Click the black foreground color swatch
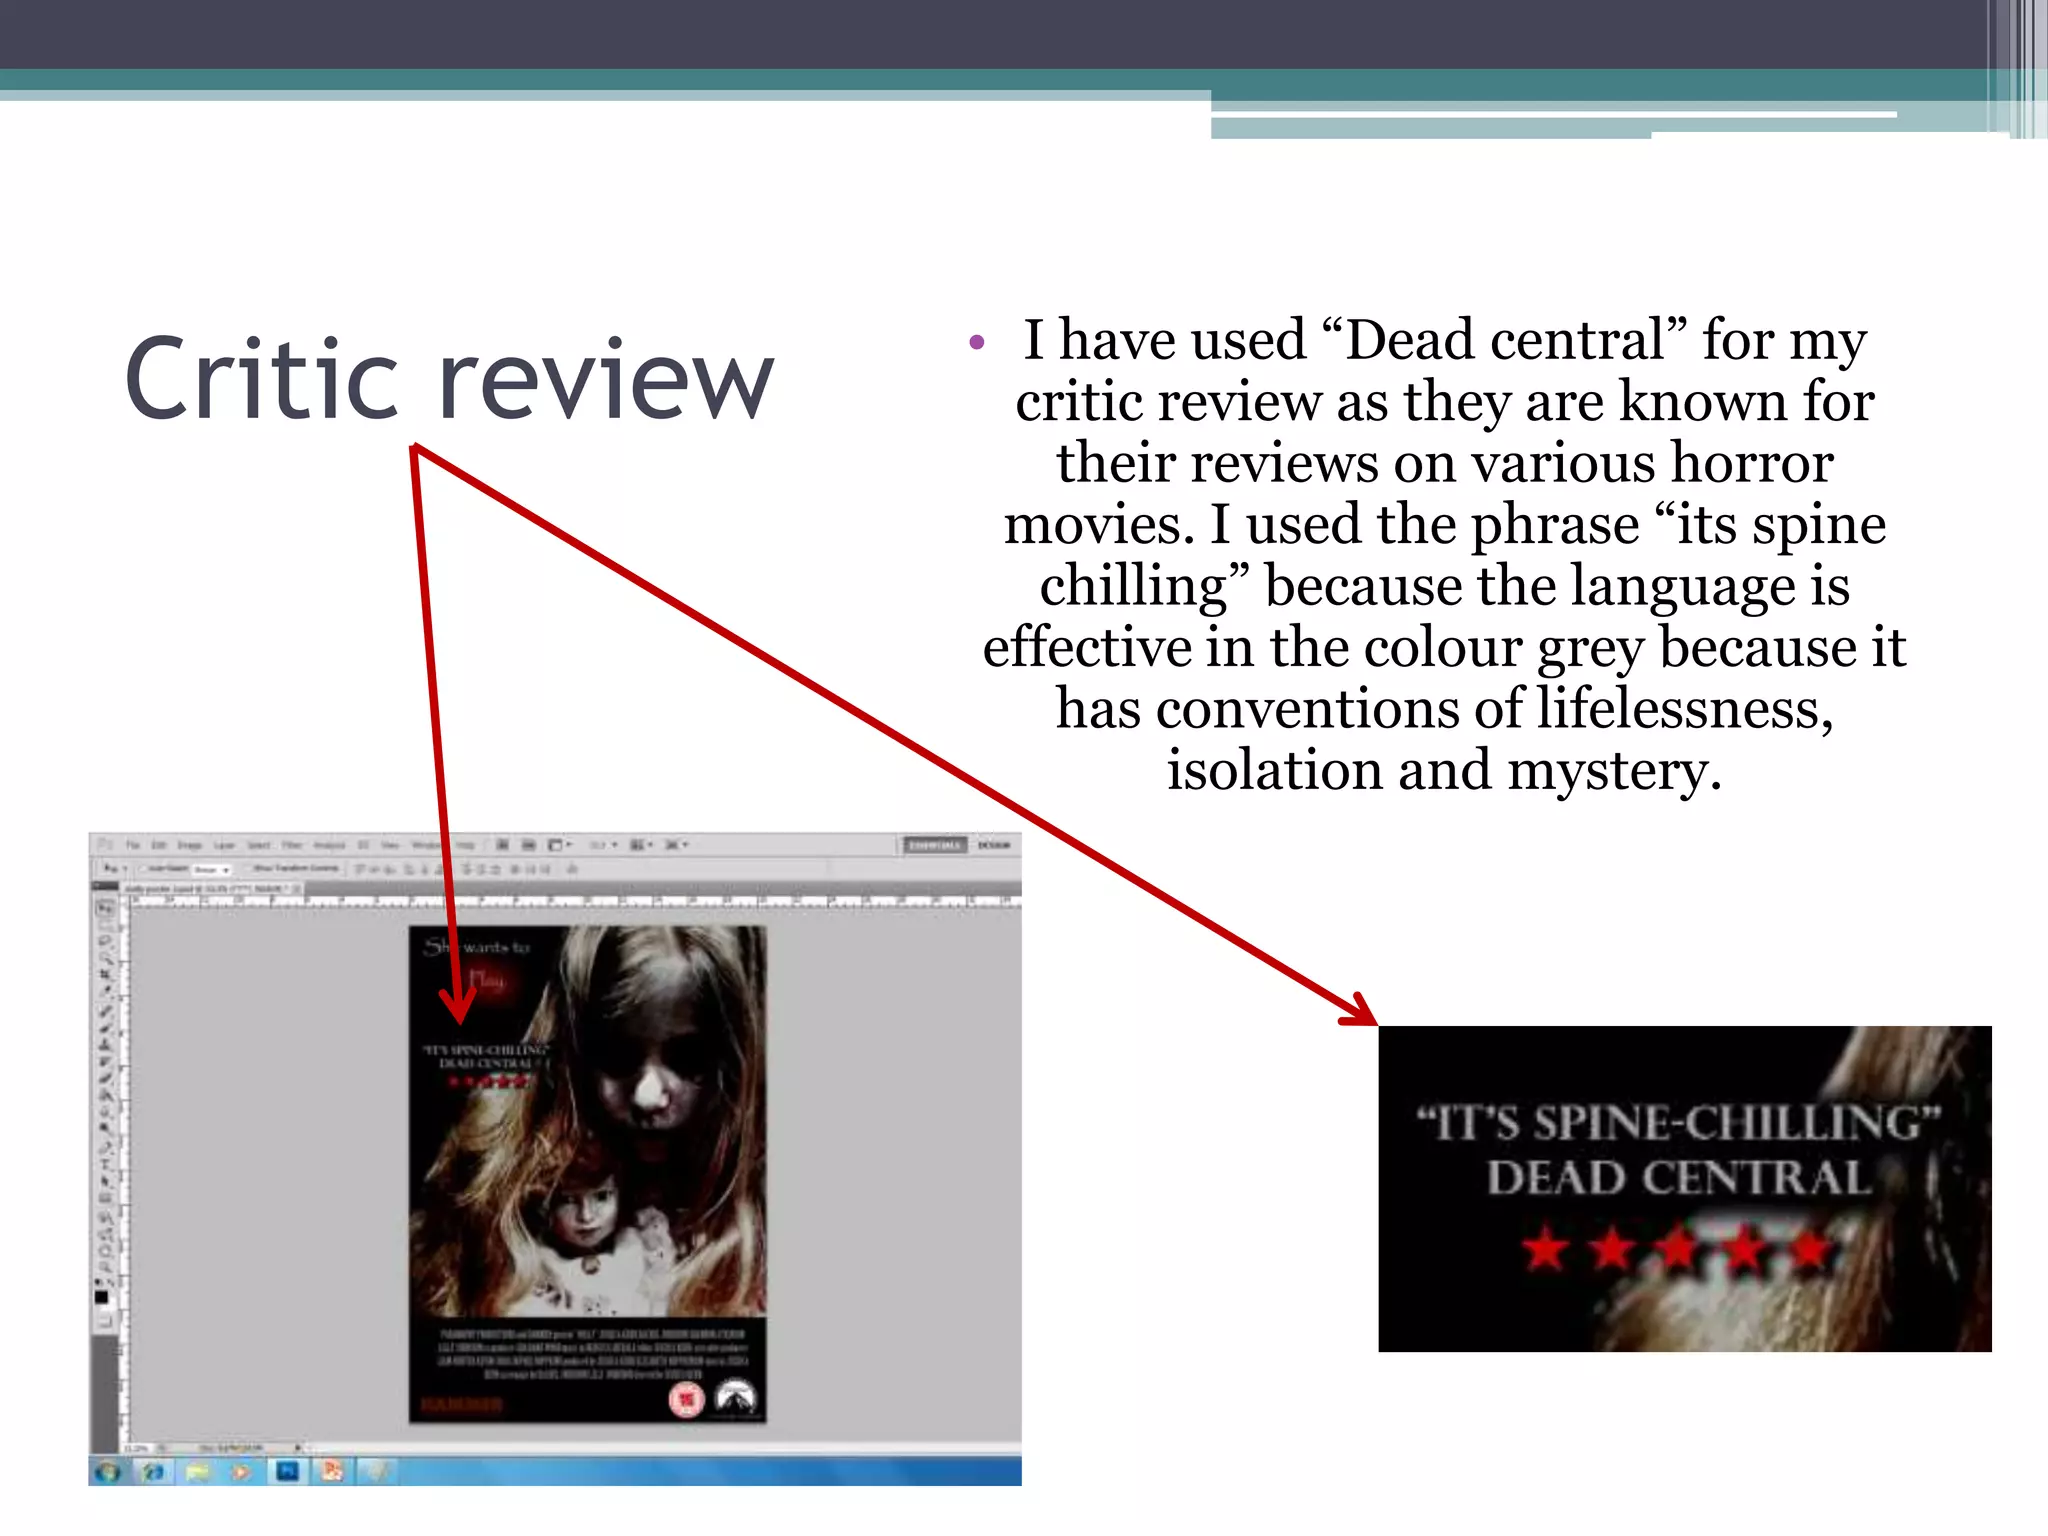Viewport: 2048px width, 1536px height. pyautogui.click(x=101, y=1297)
